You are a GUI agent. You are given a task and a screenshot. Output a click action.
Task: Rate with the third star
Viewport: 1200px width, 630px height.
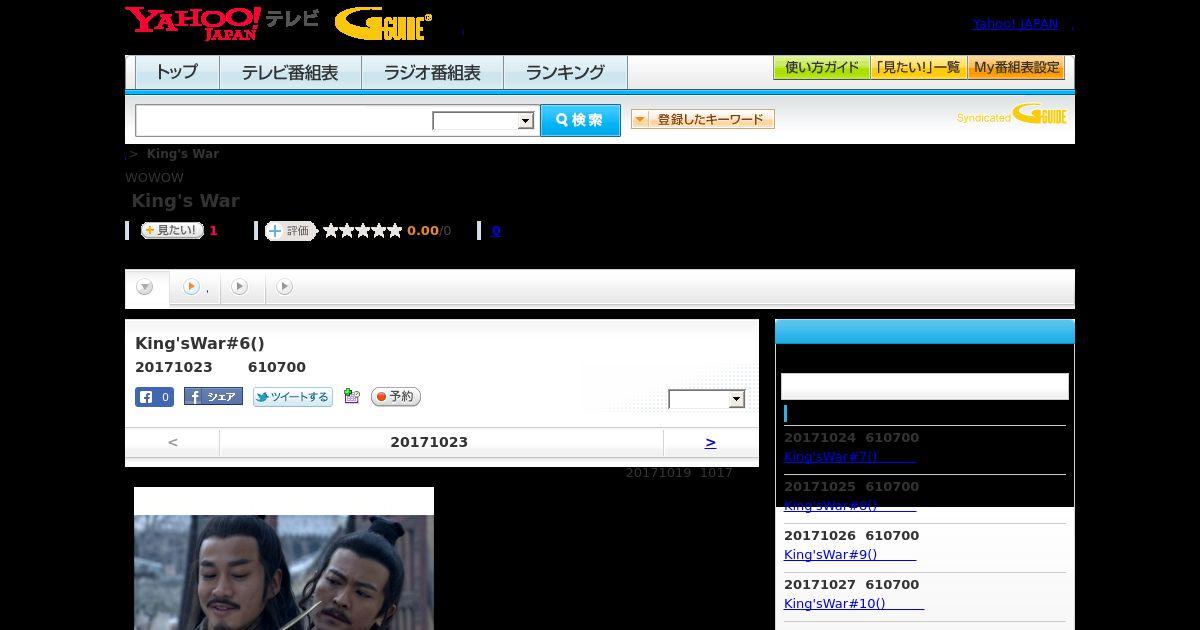coord(363,231)
